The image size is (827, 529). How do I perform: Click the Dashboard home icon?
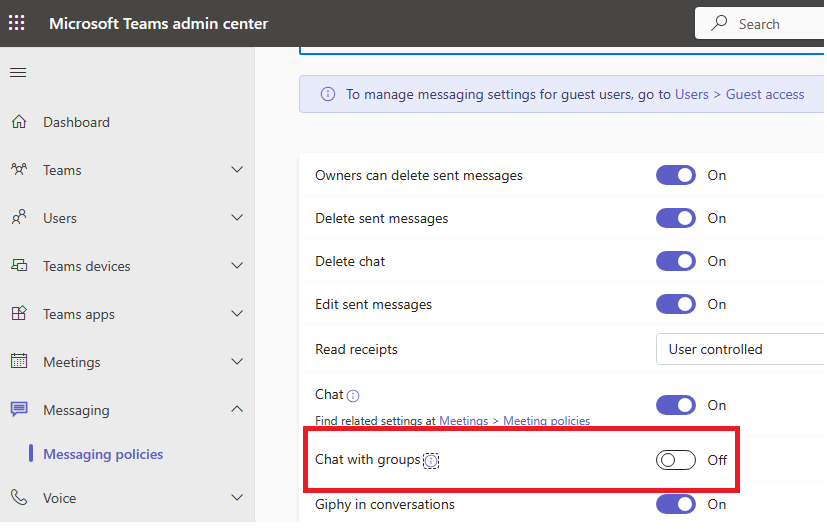pos(19,122)
